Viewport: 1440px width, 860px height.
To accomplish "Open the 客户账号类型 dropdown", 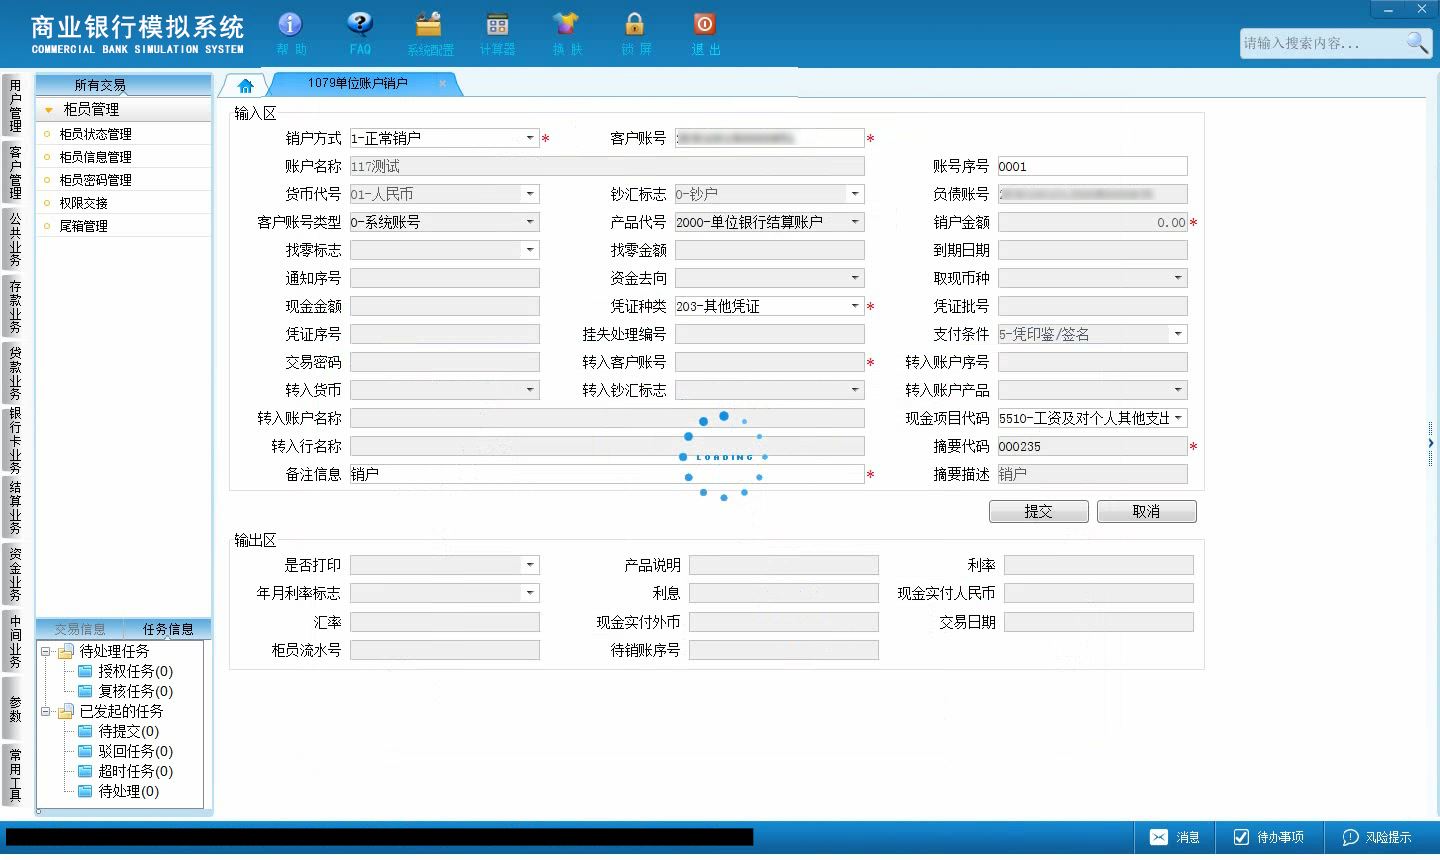I will tap(530, 222).
